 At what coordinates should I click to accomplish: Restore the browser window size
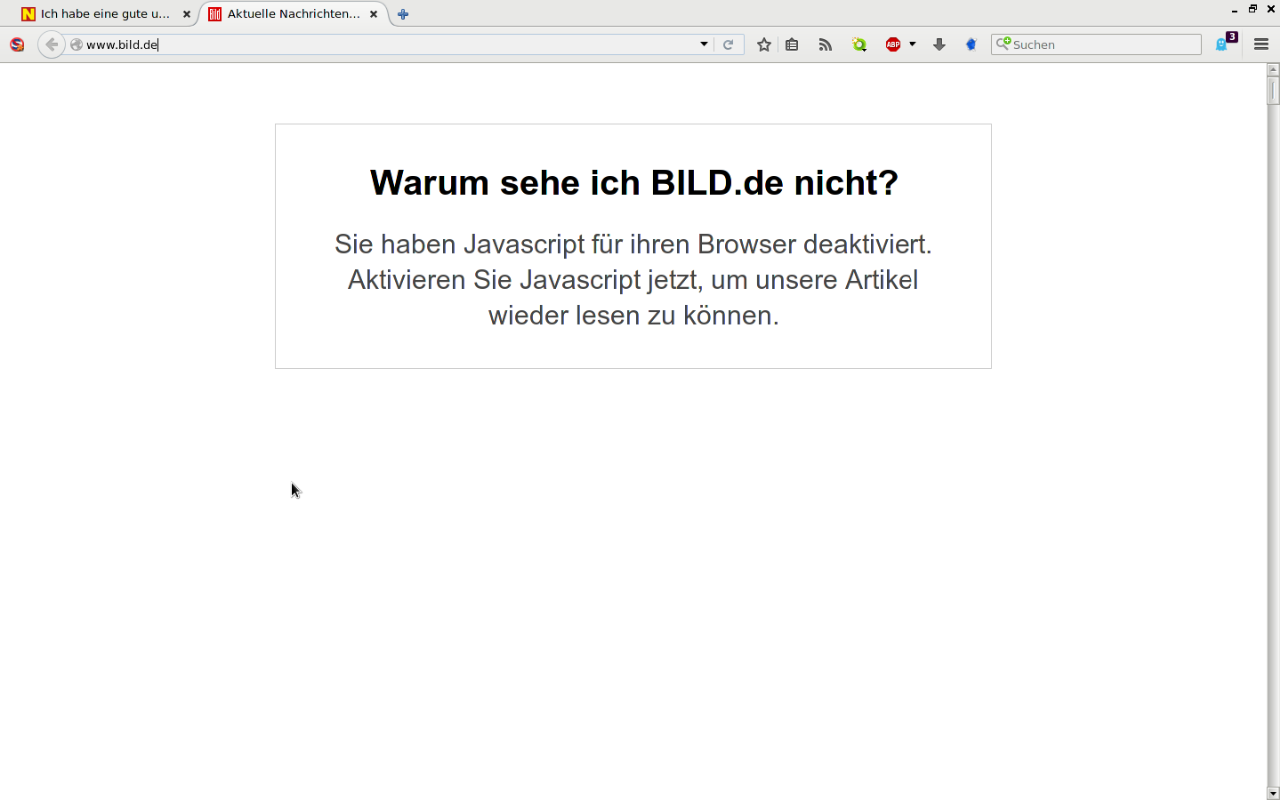point(1252,9)
